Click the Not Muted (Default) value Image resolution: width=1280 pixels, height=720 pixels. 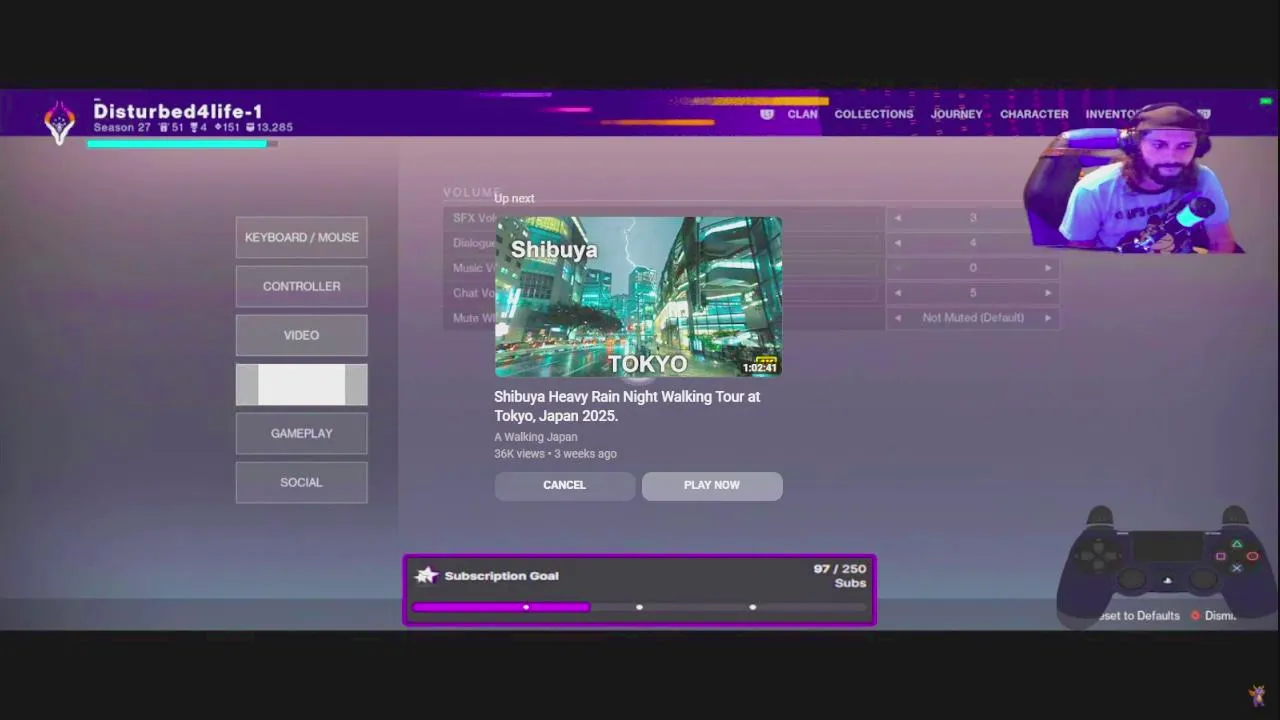coord(973,318)
